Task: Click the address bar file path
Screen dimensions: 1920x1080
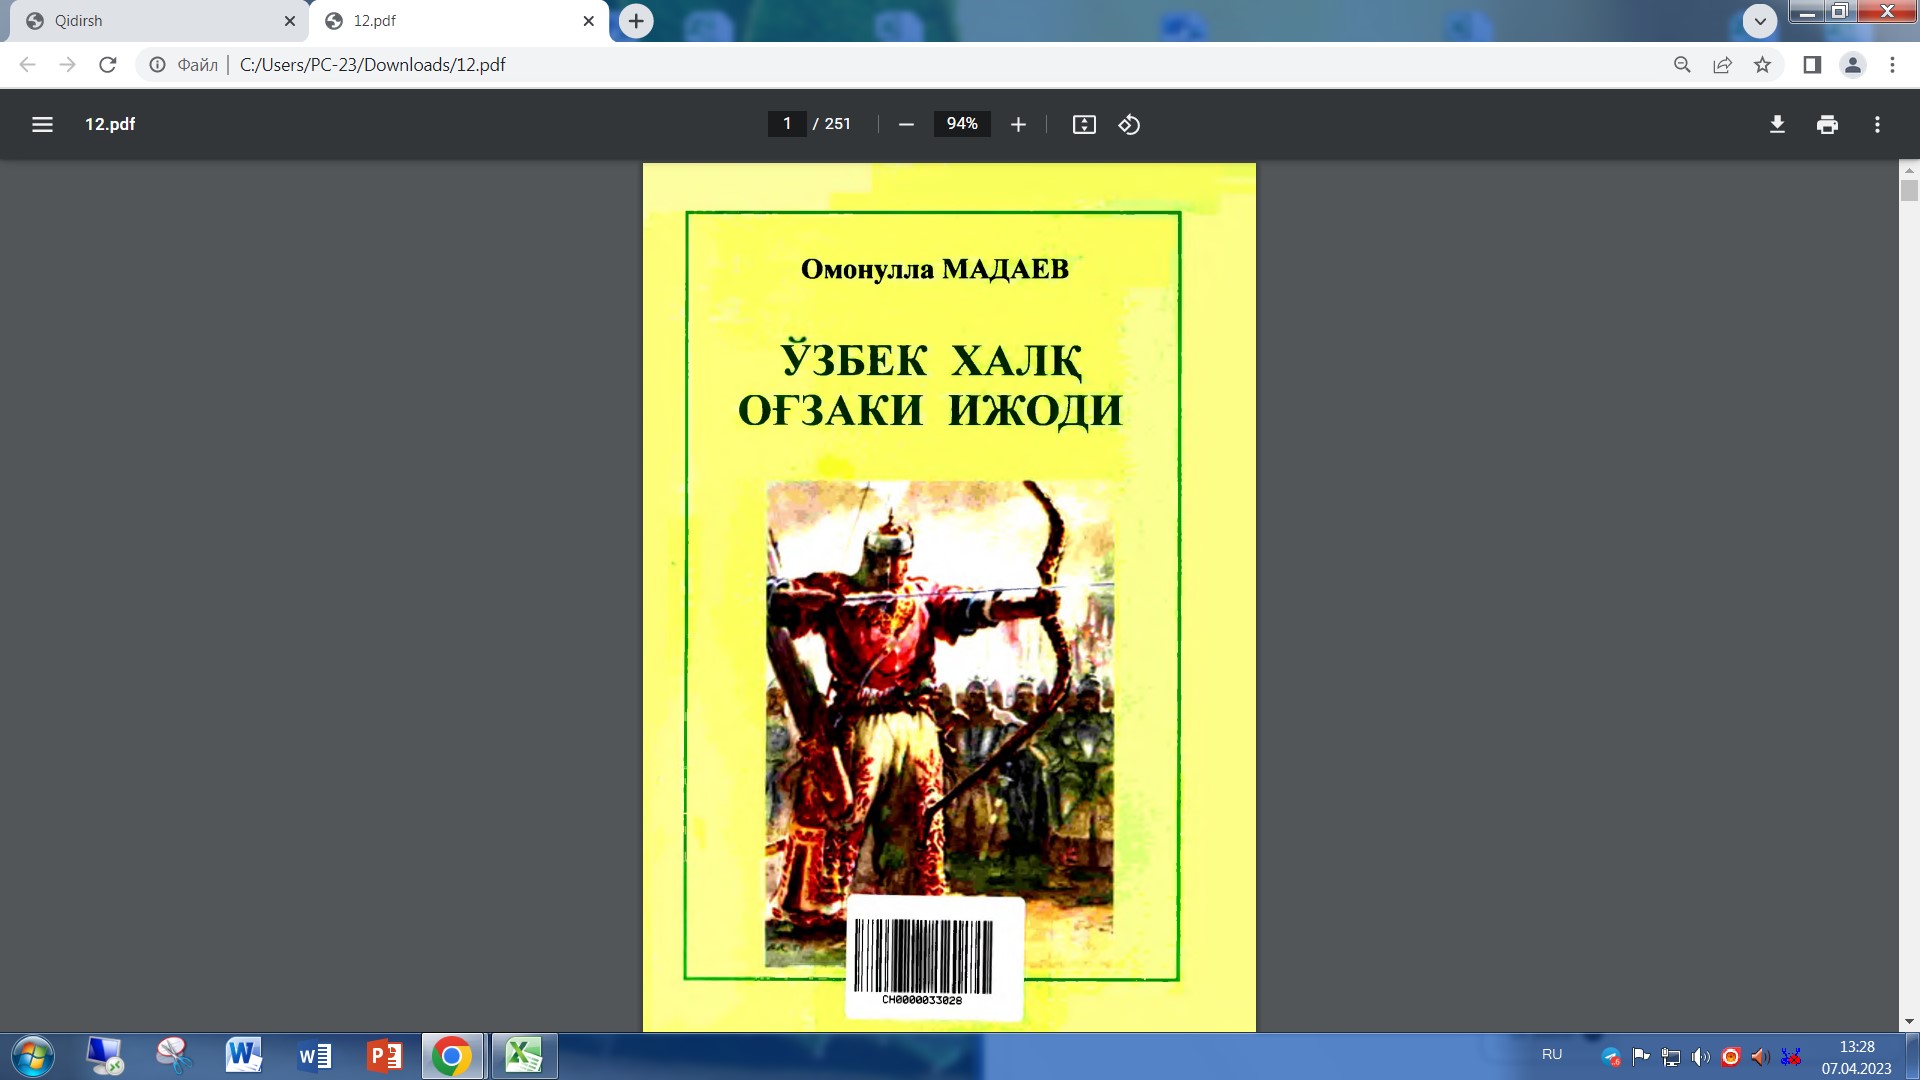Action: pyautogui.click(x=372, y=65)
